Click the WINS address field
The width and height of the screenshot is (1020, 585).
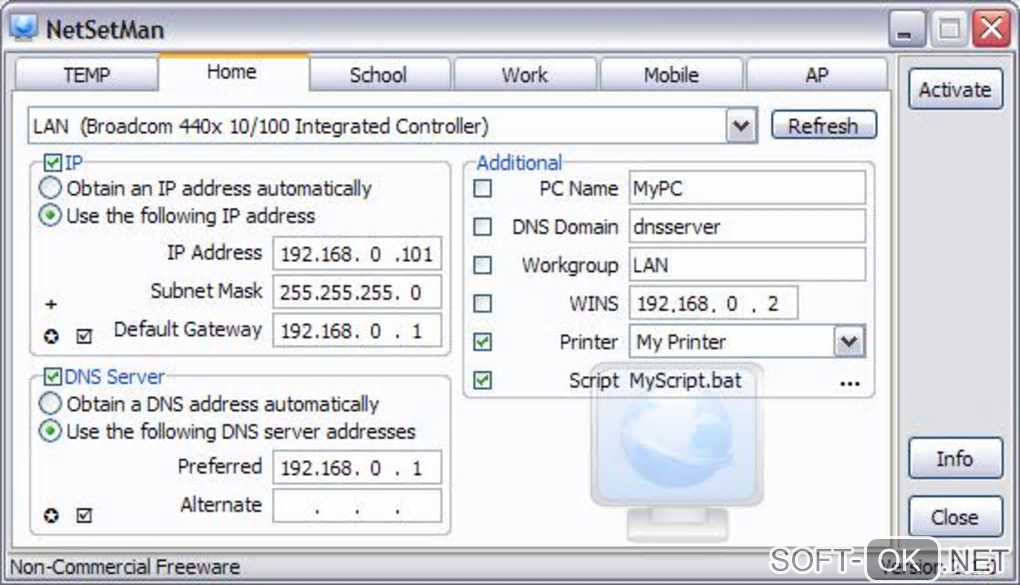tap(714, 303)
